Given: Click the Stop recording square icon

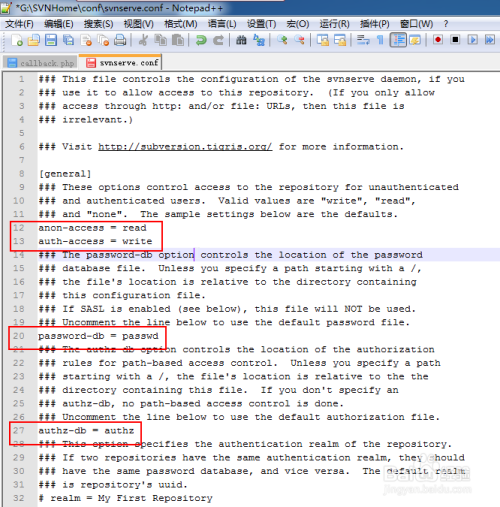Looking at the screenshot, I should coord(455,40).
